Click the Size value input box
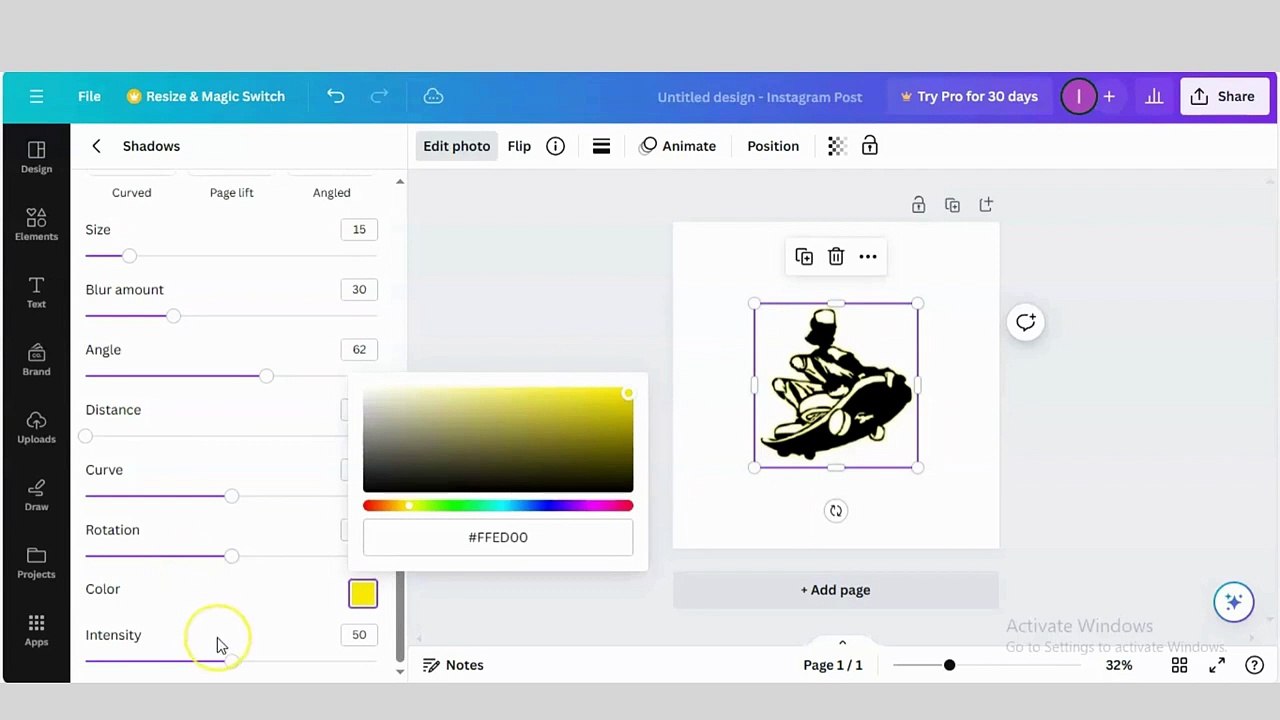The height and width of the screenshot is (720, 1280). [x=359, y=229]
